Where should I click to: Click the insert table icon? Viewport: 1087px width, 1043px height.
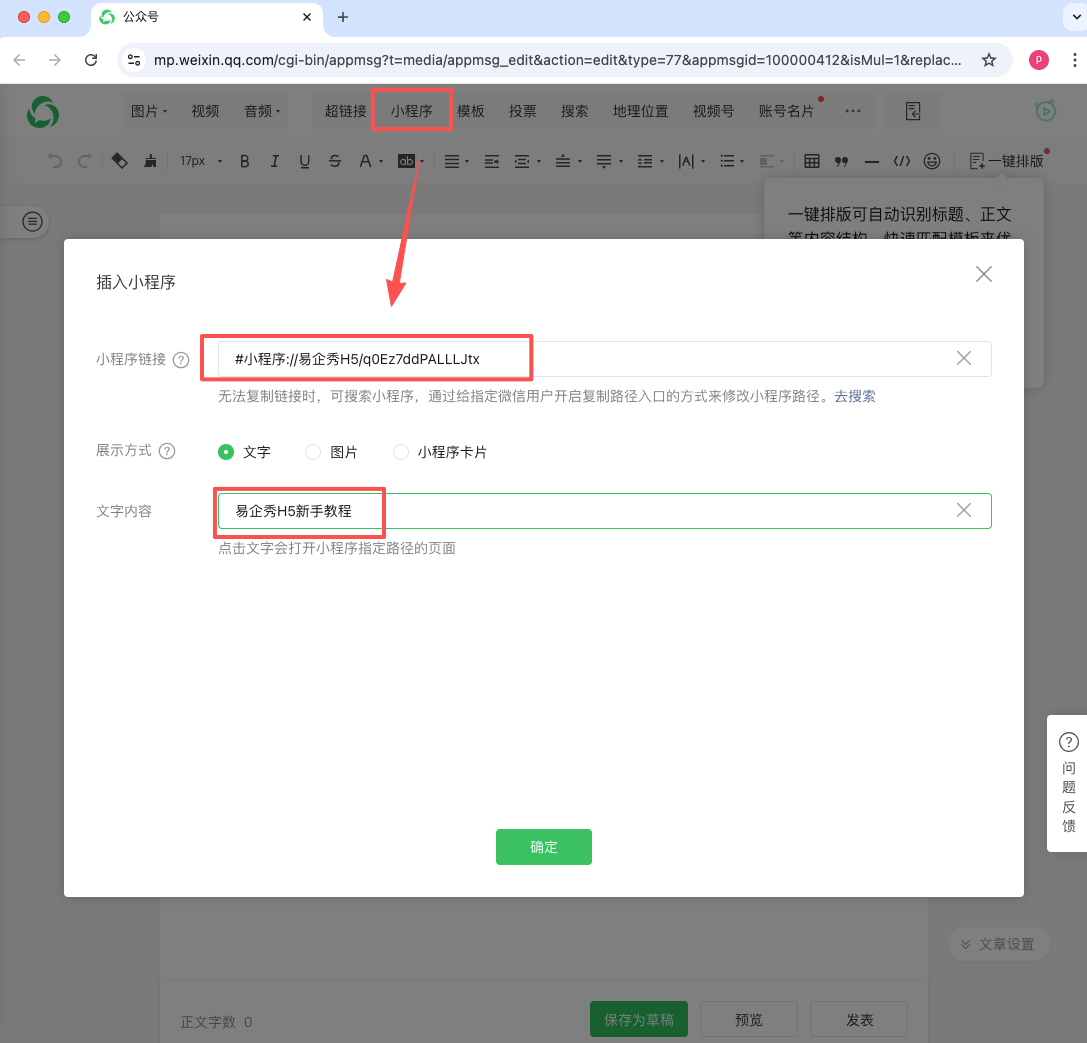(812, 161)
